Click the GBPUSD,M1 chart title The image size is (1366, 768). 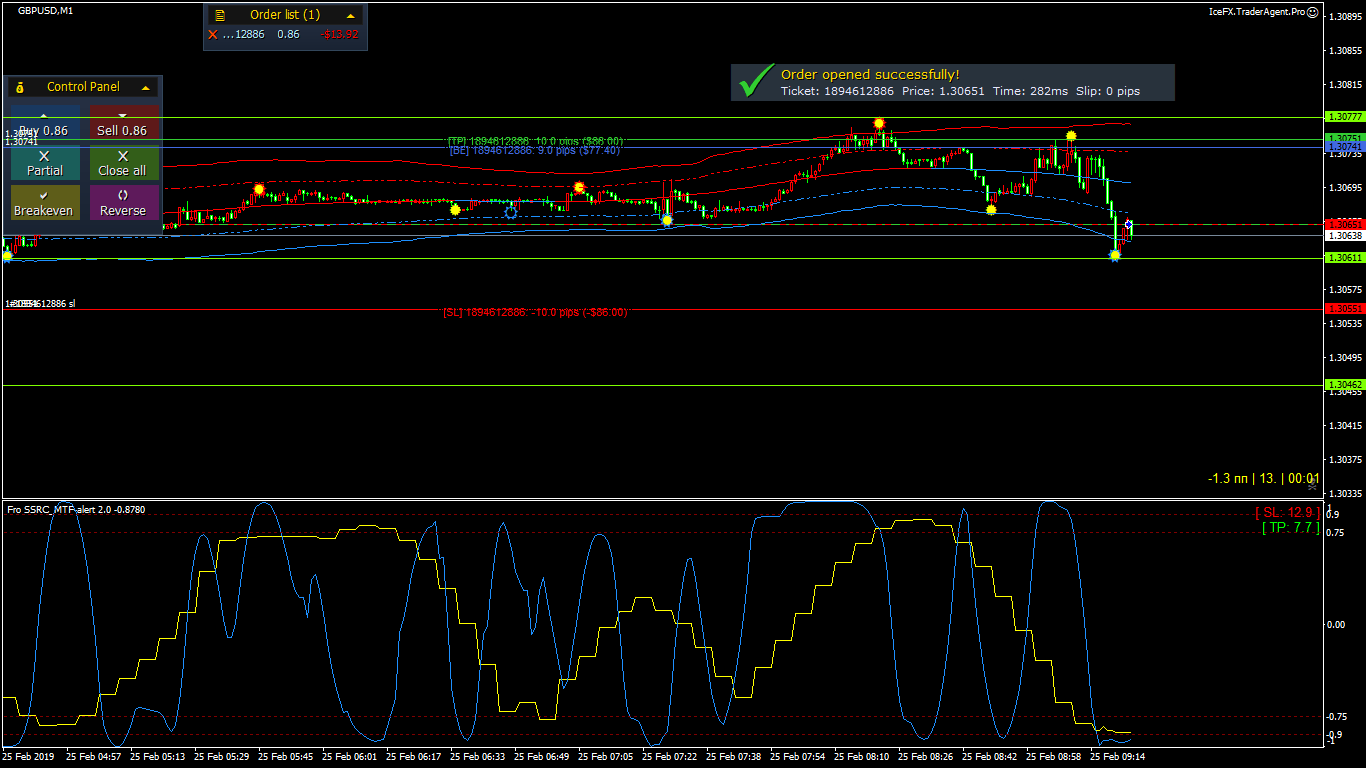click(45, 10)
